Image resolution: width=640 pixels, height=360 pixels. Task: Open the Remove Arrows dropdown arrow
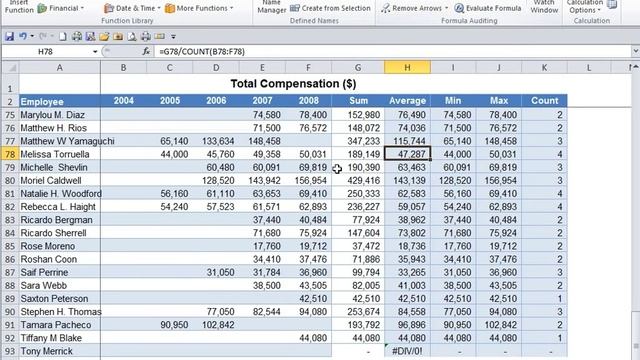tap(446, 8)
